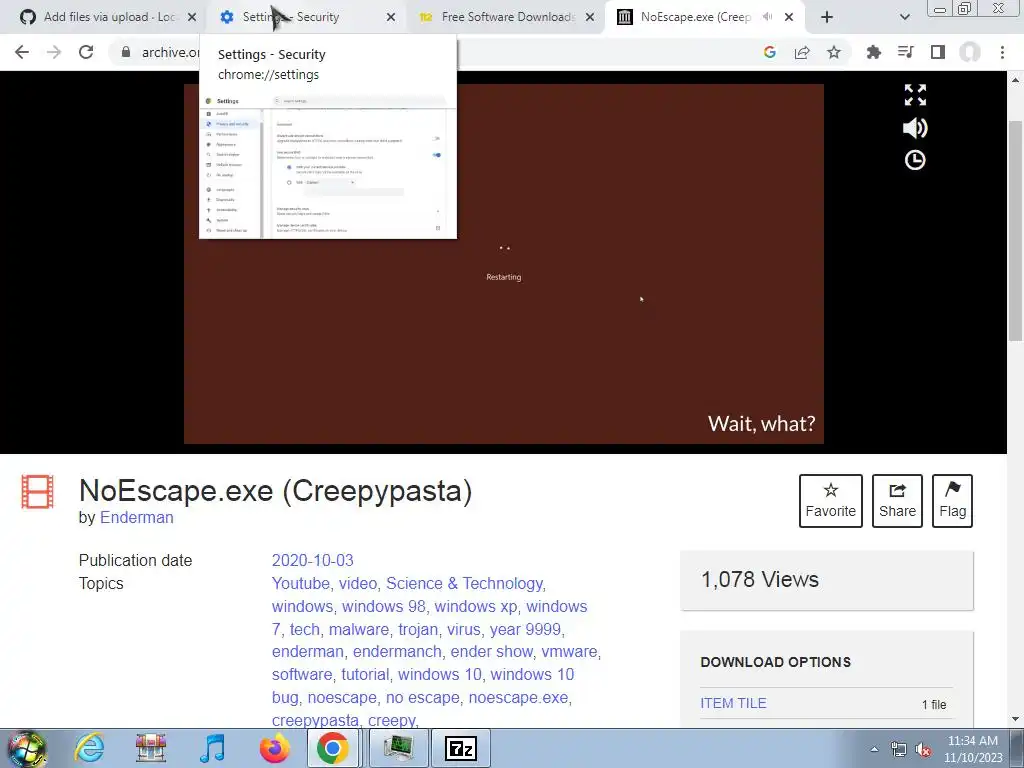Open Chrome three-dot menu
Viewport: 1024px width, 768px height.
point(1002,52)
